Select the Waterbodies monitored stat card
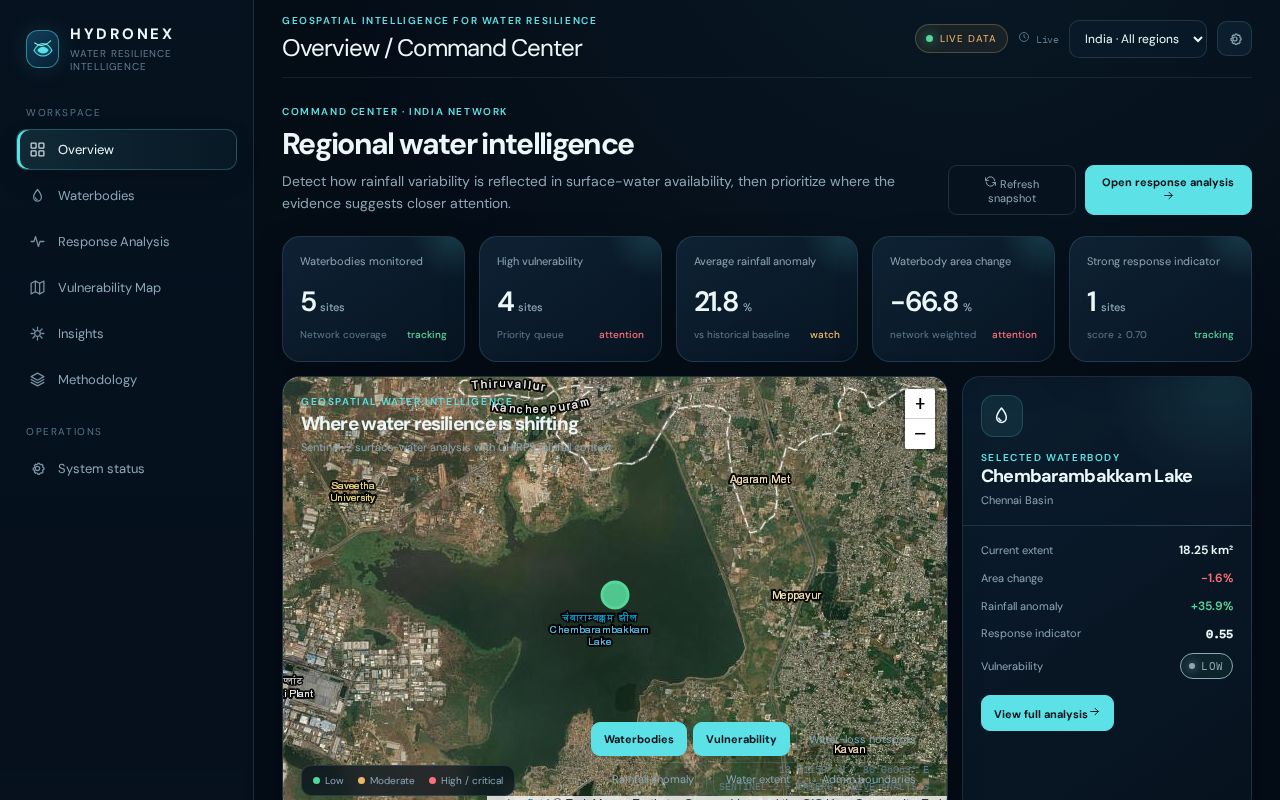 click(x=373, y=299)
